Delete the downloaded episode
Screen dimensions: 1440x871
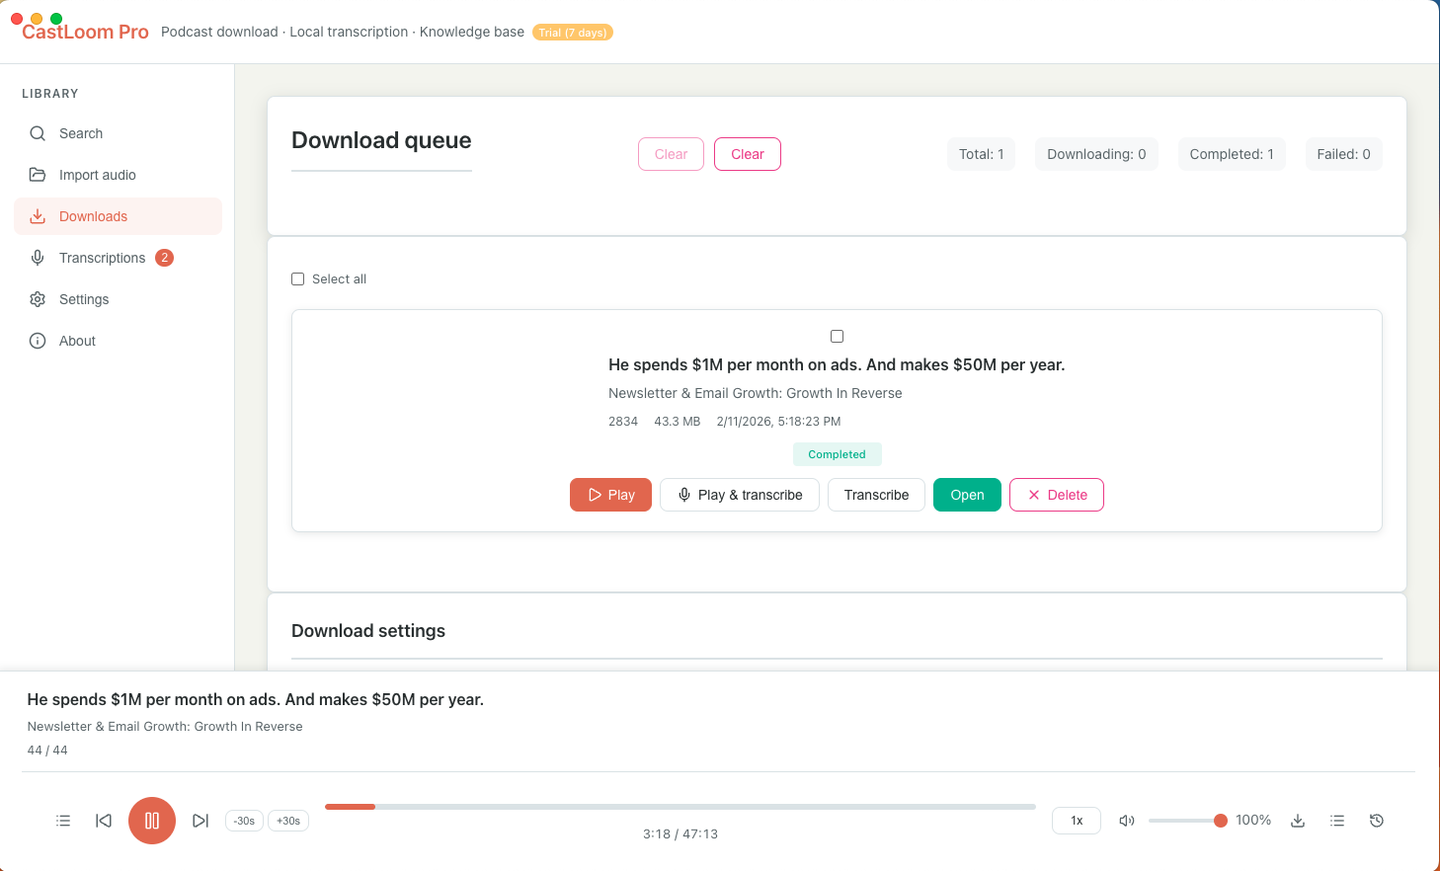1057,495
